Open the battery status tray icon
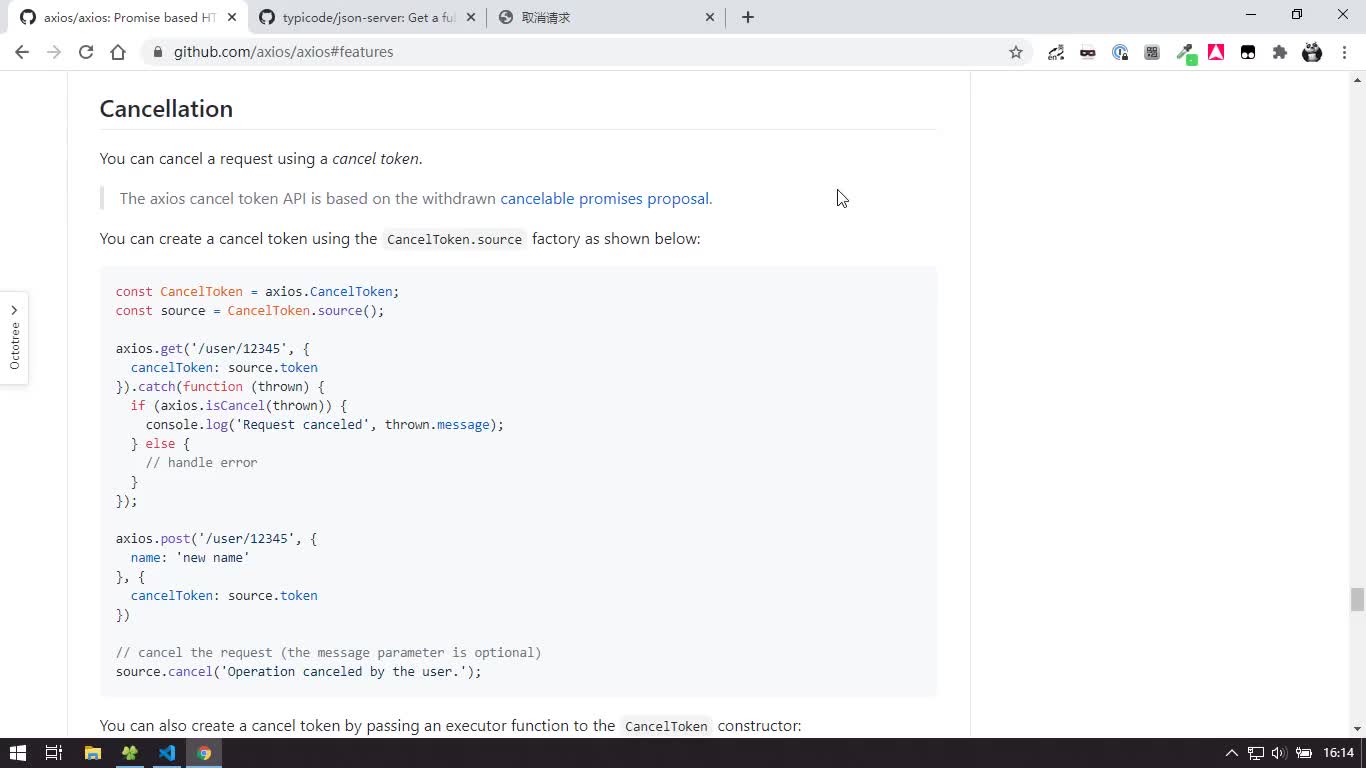The image size is (1366, 768). (x=1304, y=753)
